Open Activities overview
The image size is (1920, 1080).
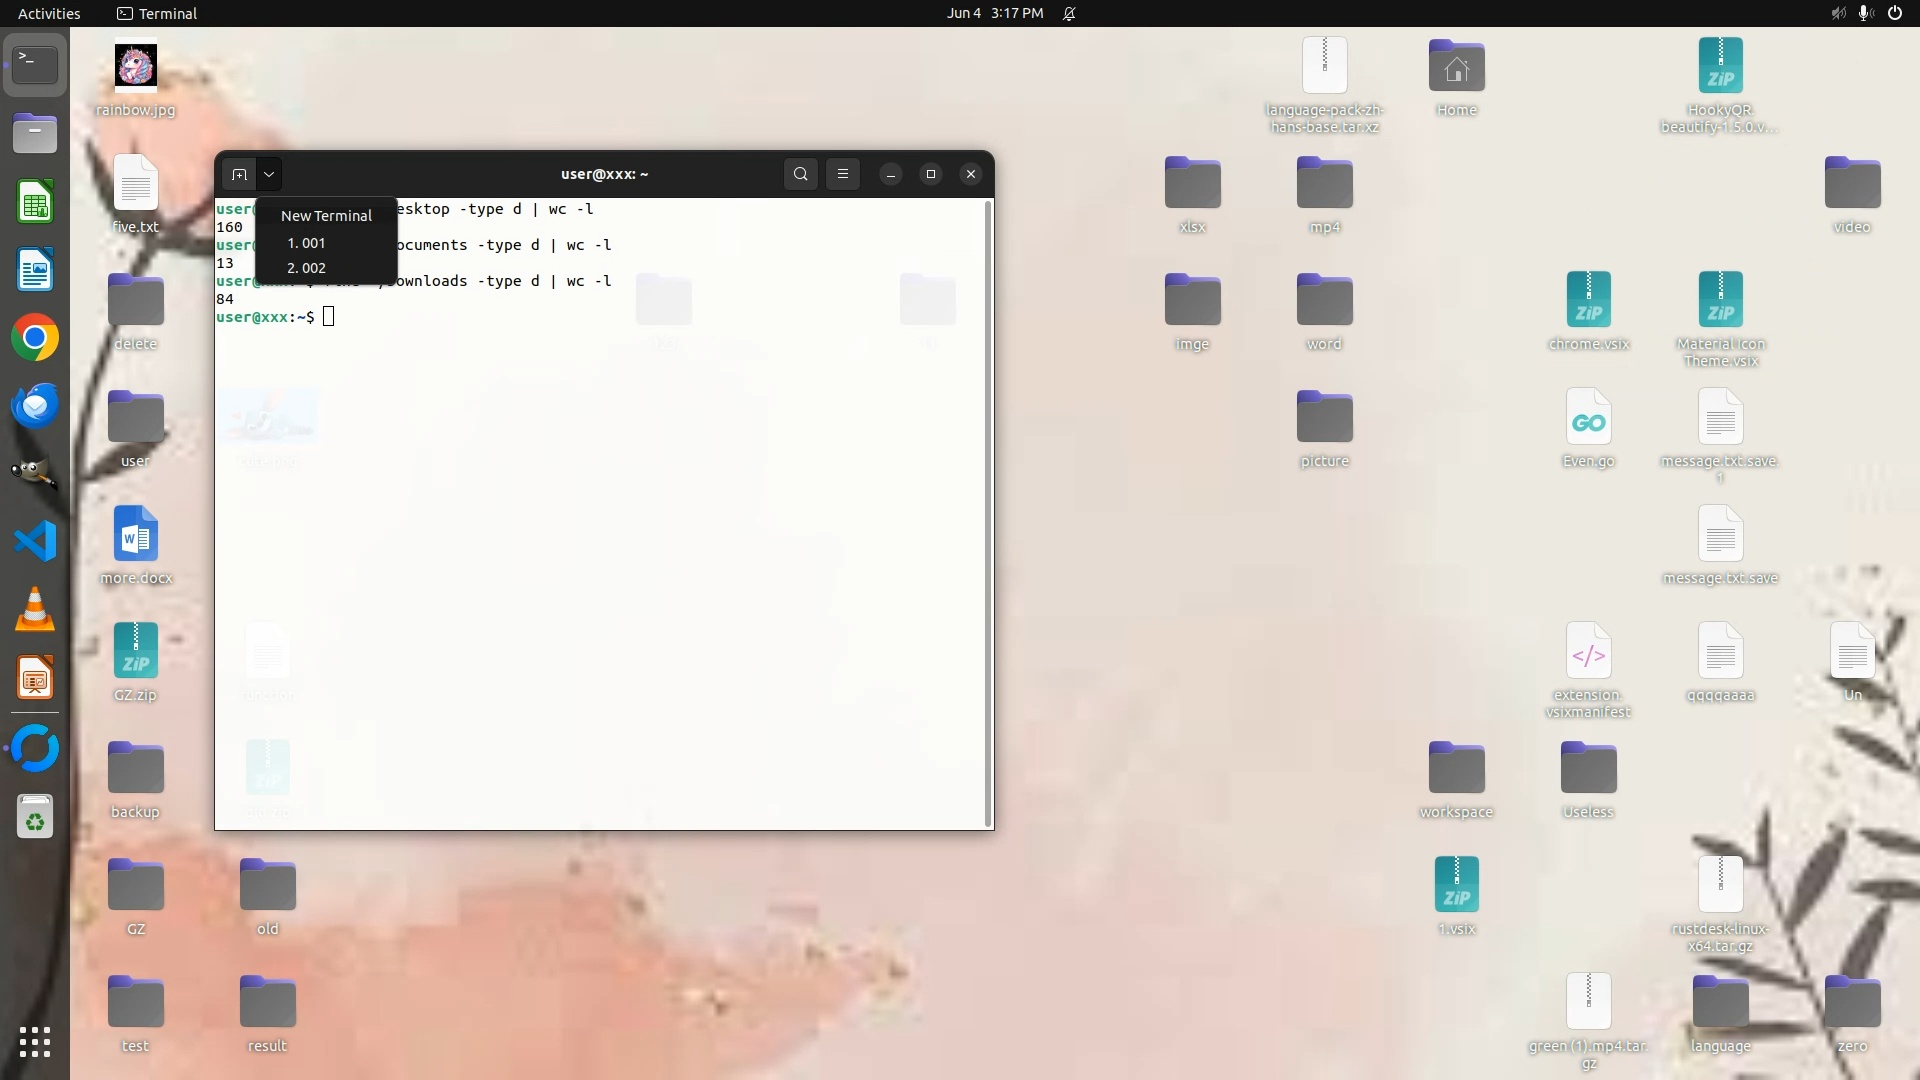tap(49, 13)
